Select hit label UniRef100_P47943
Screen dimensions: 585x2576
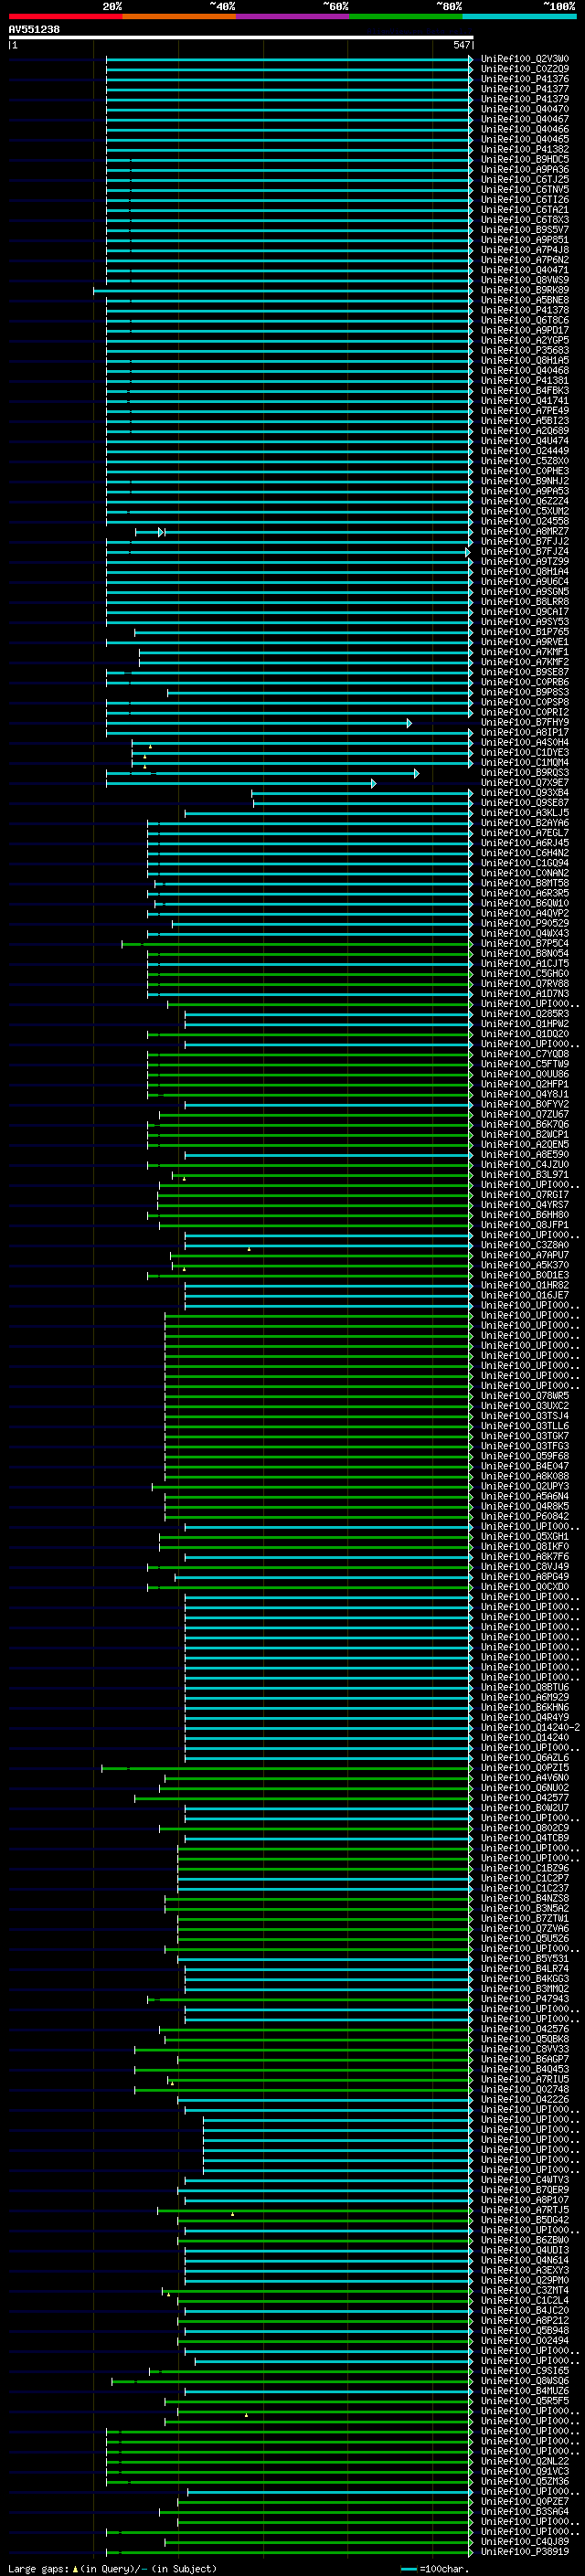pyautogui.click(x=525, y=1999)
